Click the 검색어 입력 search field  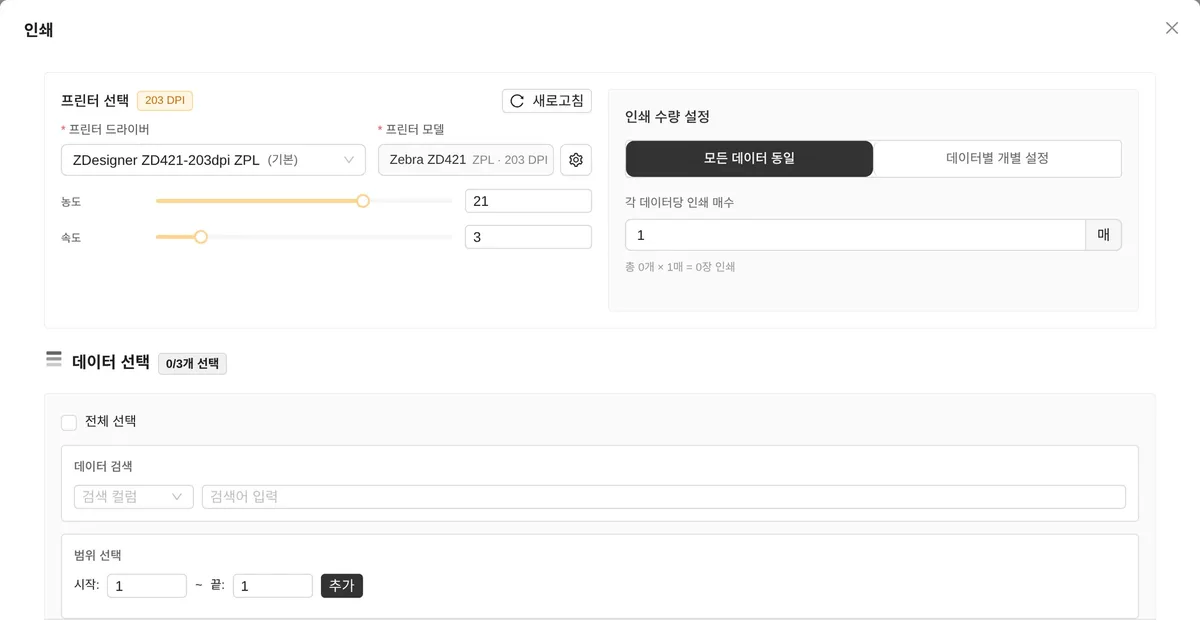[x=664, y=497]
